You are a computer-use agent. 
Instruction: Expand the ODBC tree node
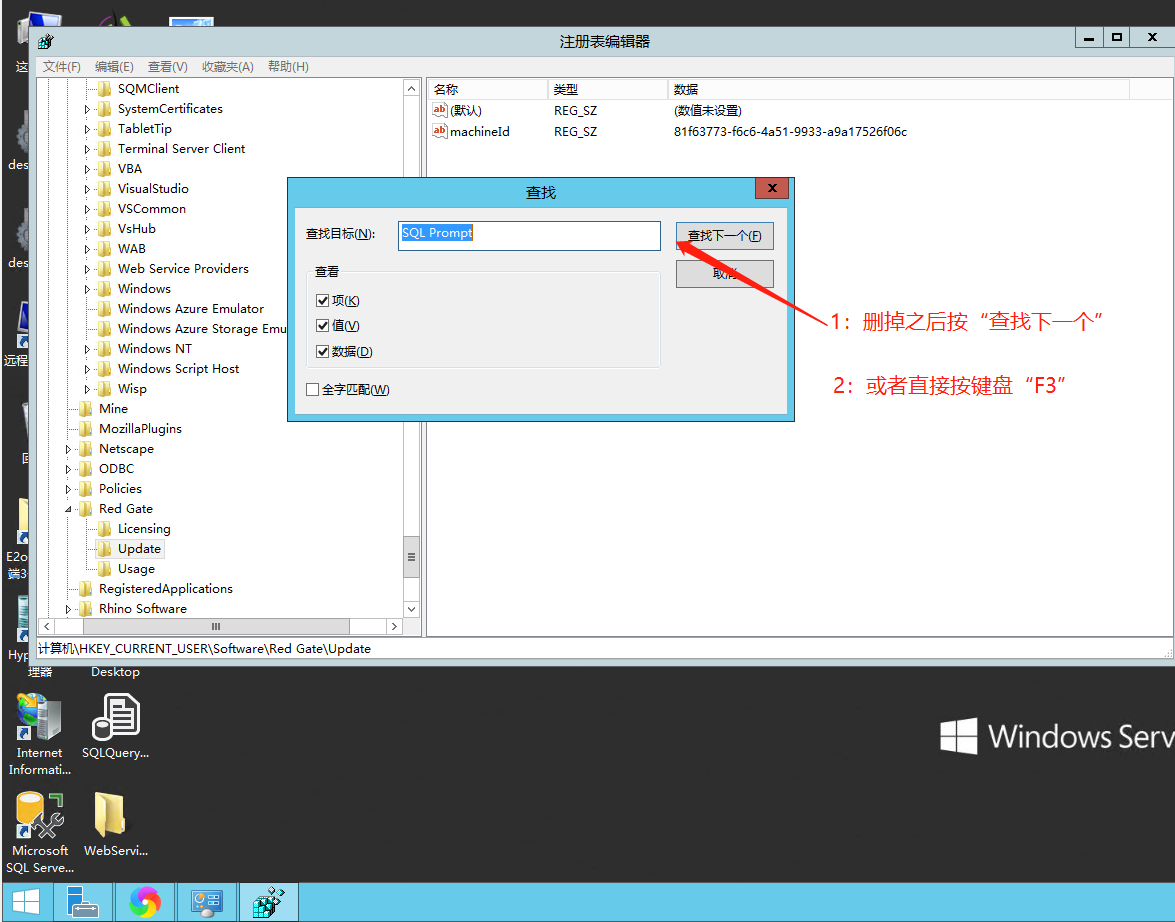[x=68, y=469]
